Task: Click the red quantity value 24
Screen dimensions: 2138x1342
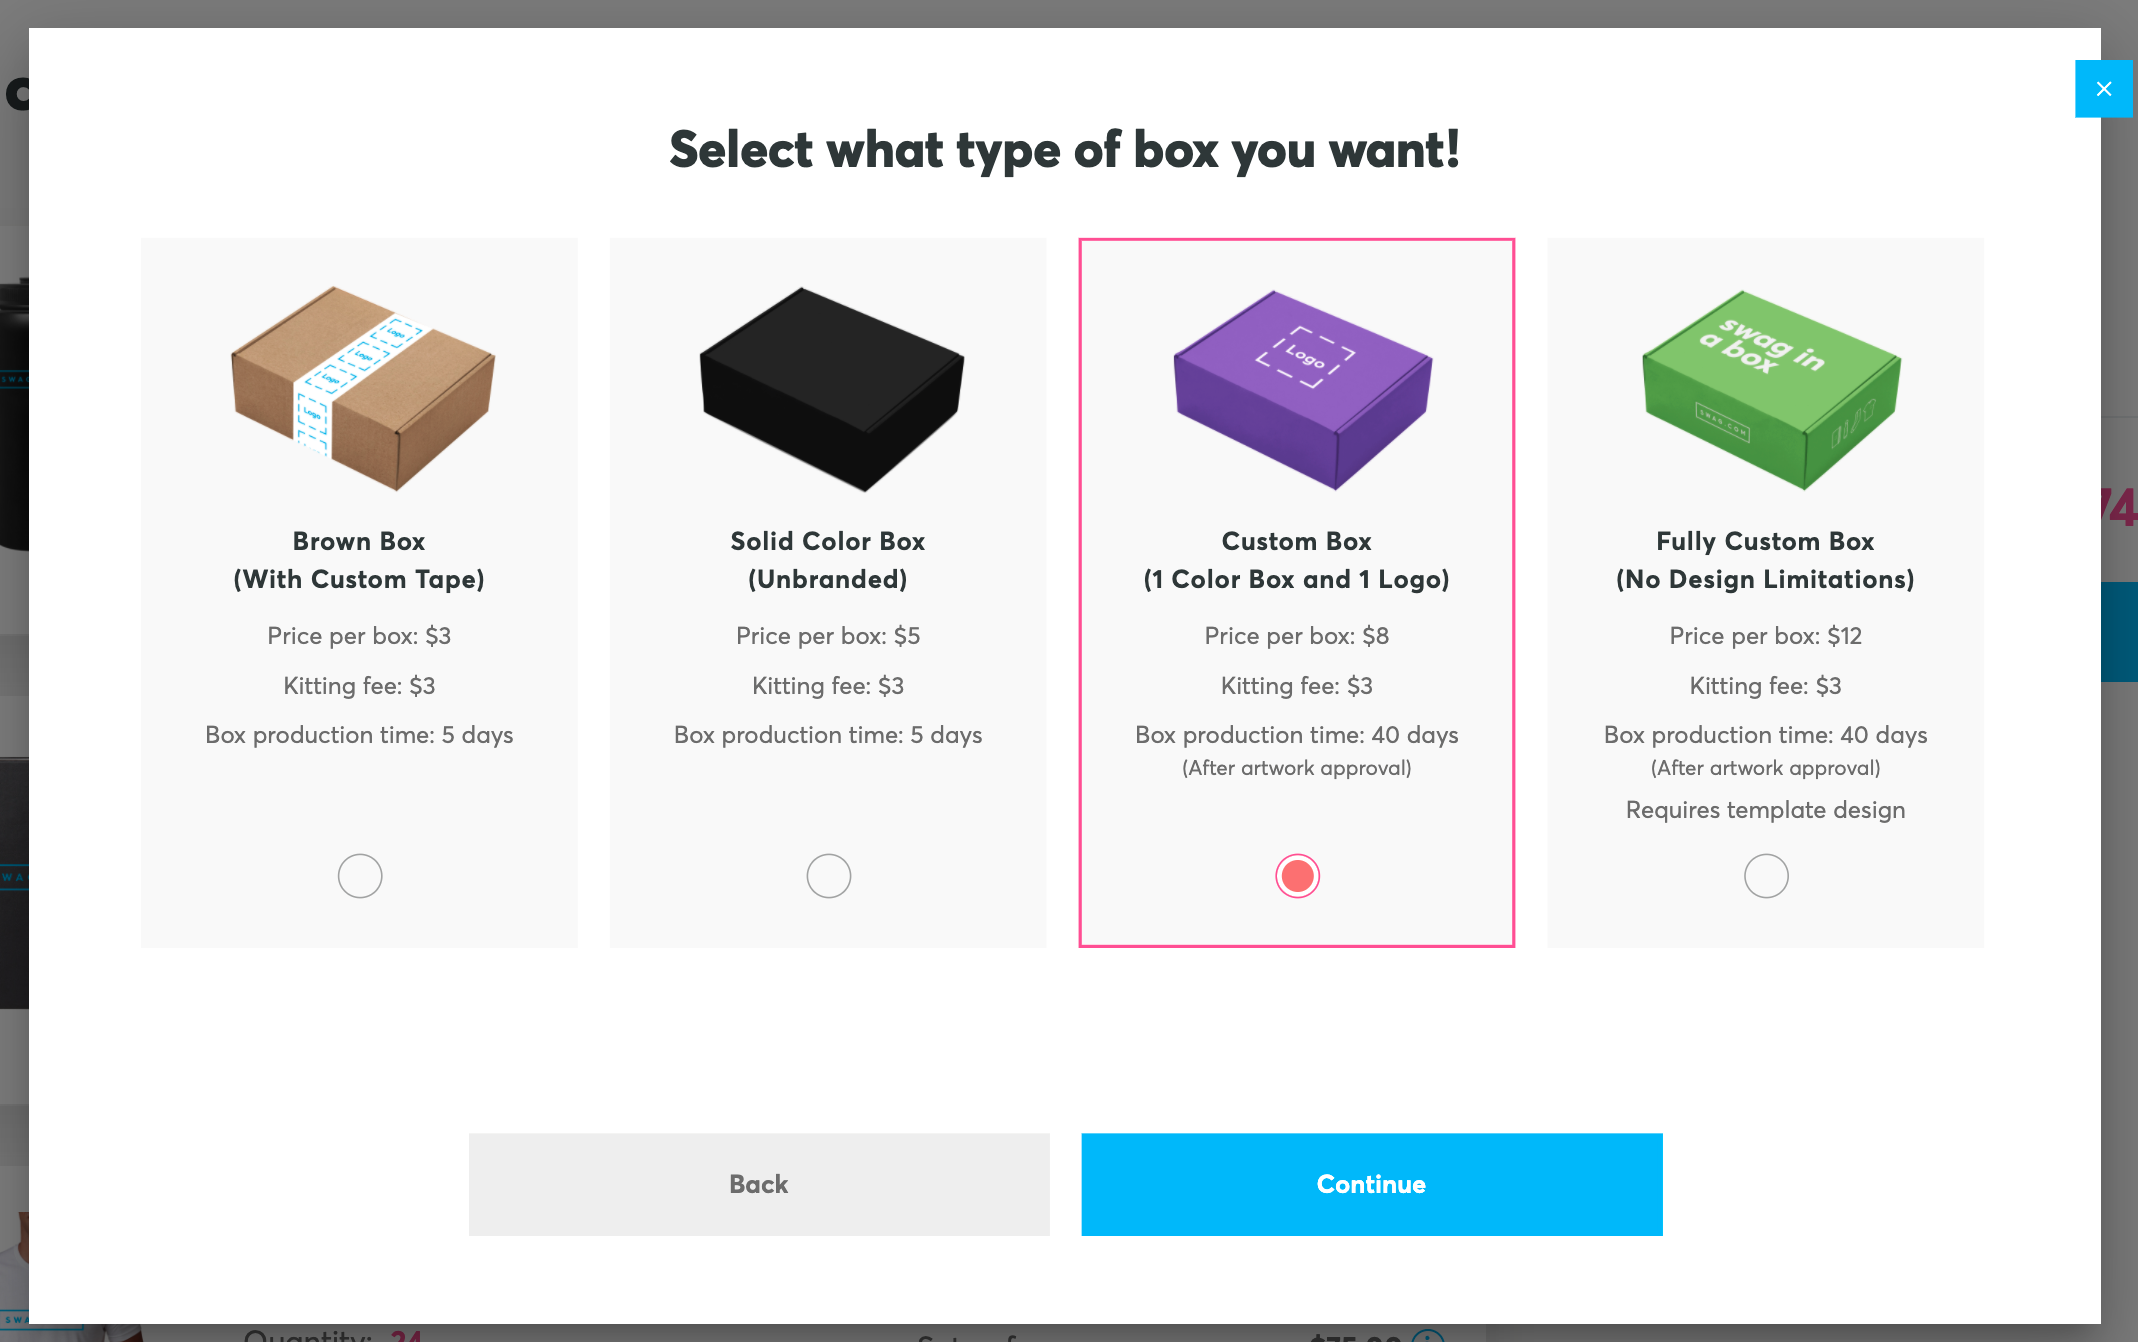Action: point(405,1338)
